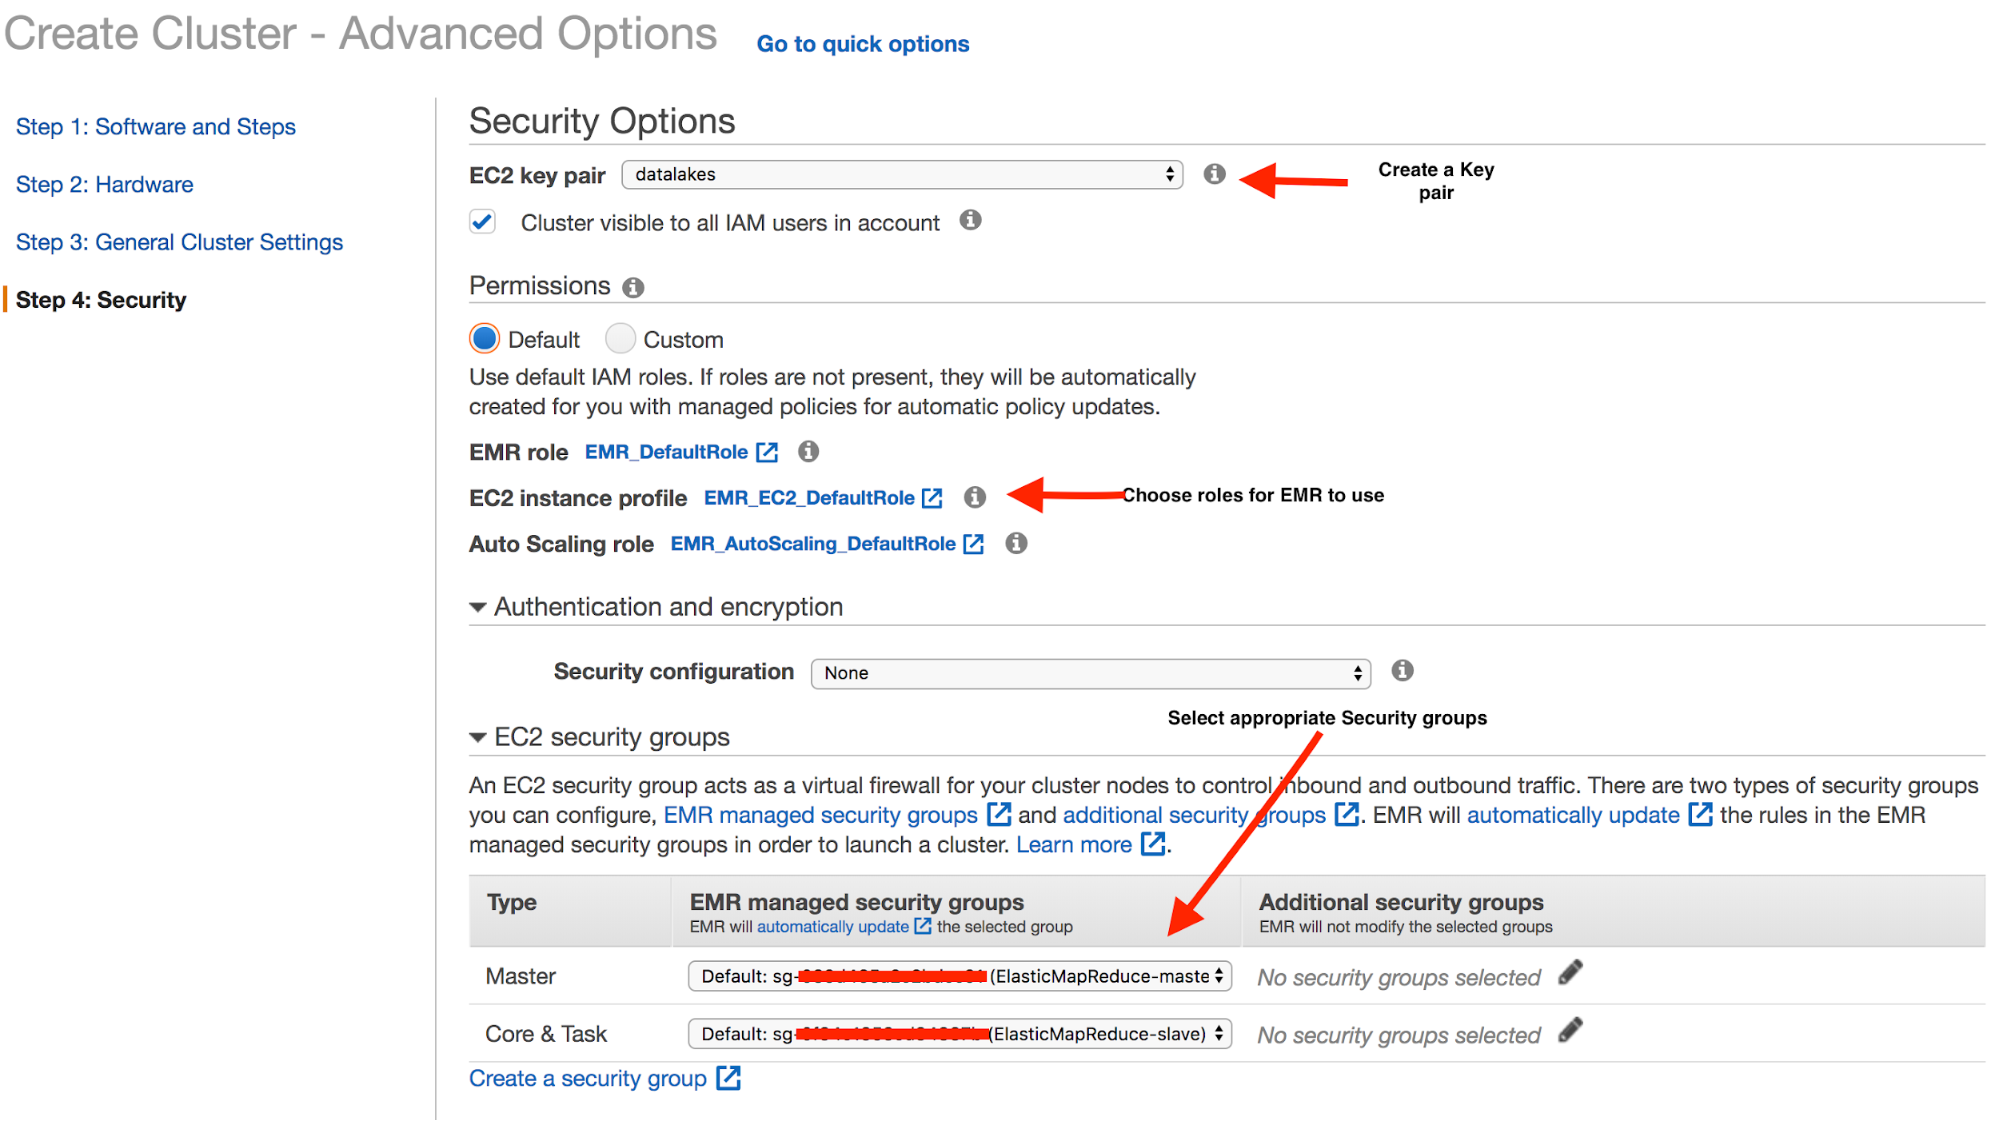Go to Step 1: Software and Steps
Image resolution: width=1999 pixels, height=1121 pixels.
156,127
